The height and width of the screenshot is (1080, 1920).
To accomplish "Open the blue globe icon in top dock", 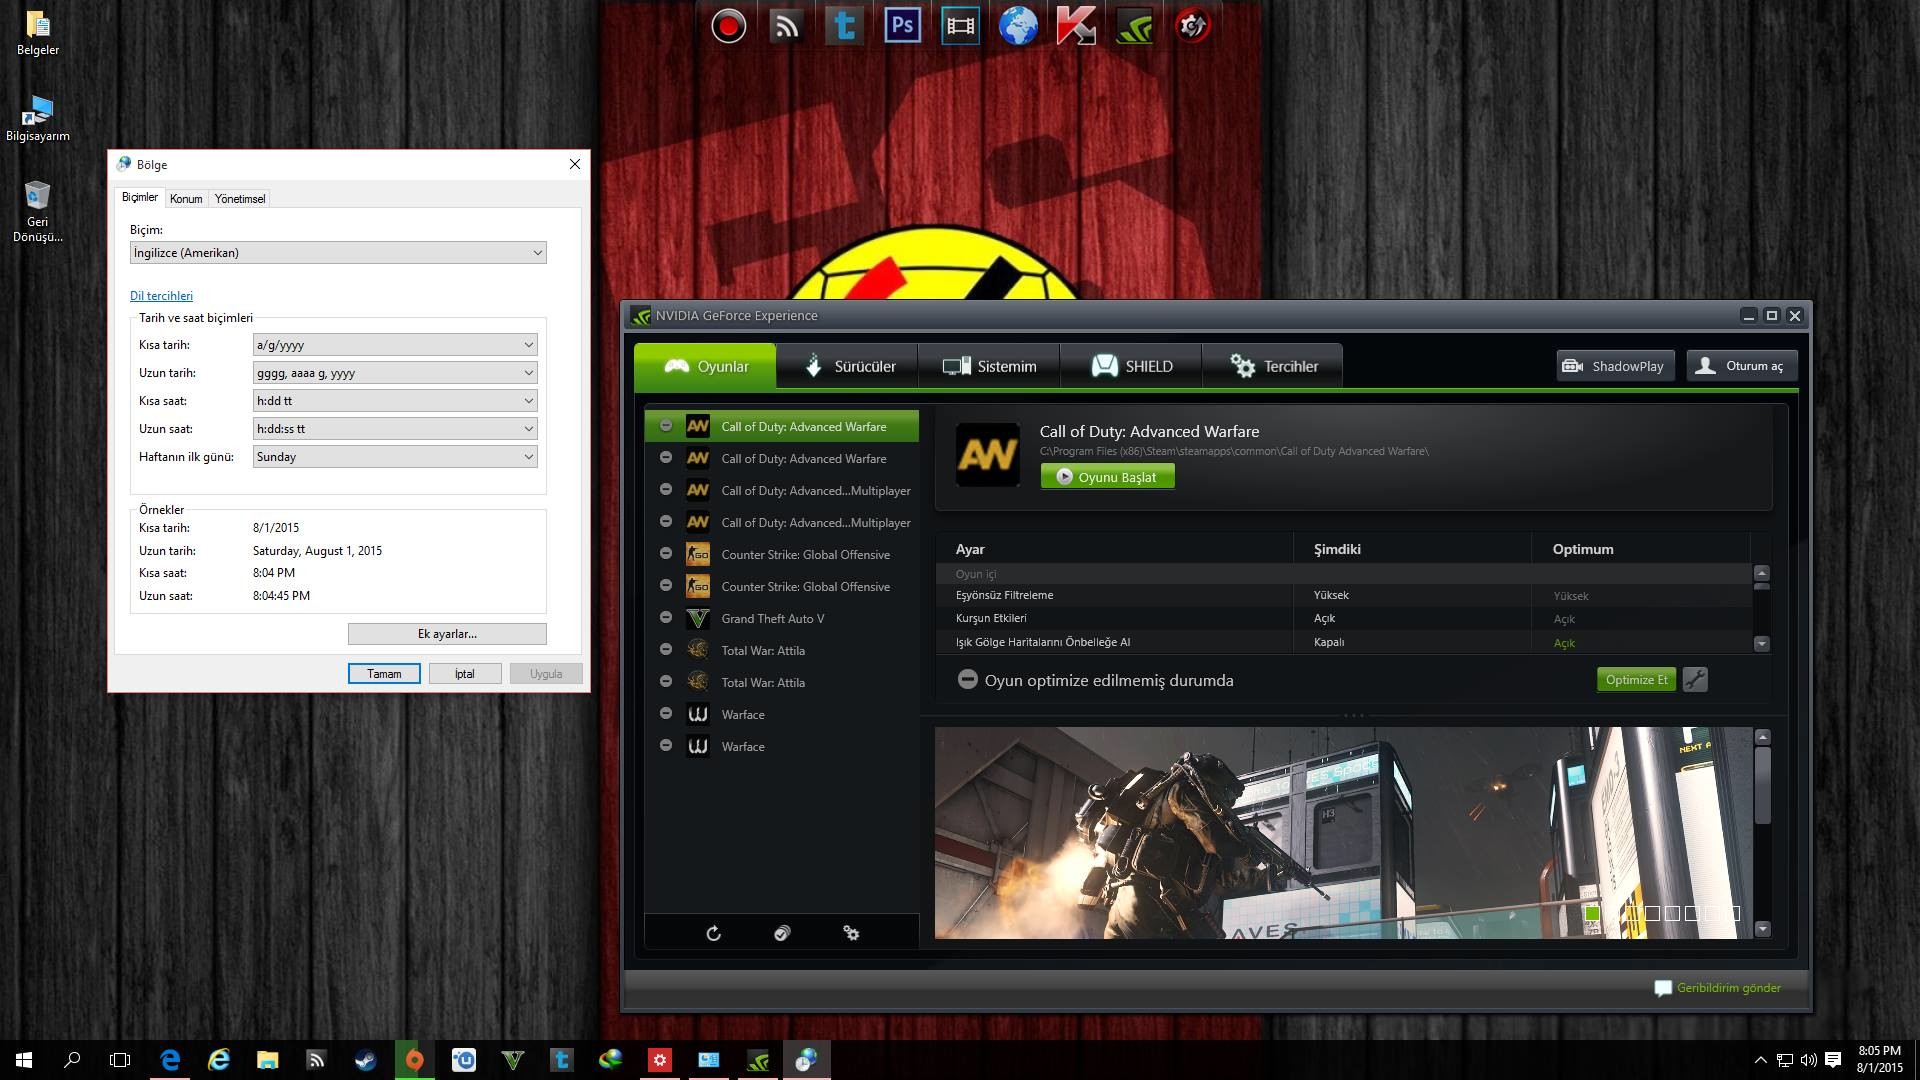I will click(1018, 26).
